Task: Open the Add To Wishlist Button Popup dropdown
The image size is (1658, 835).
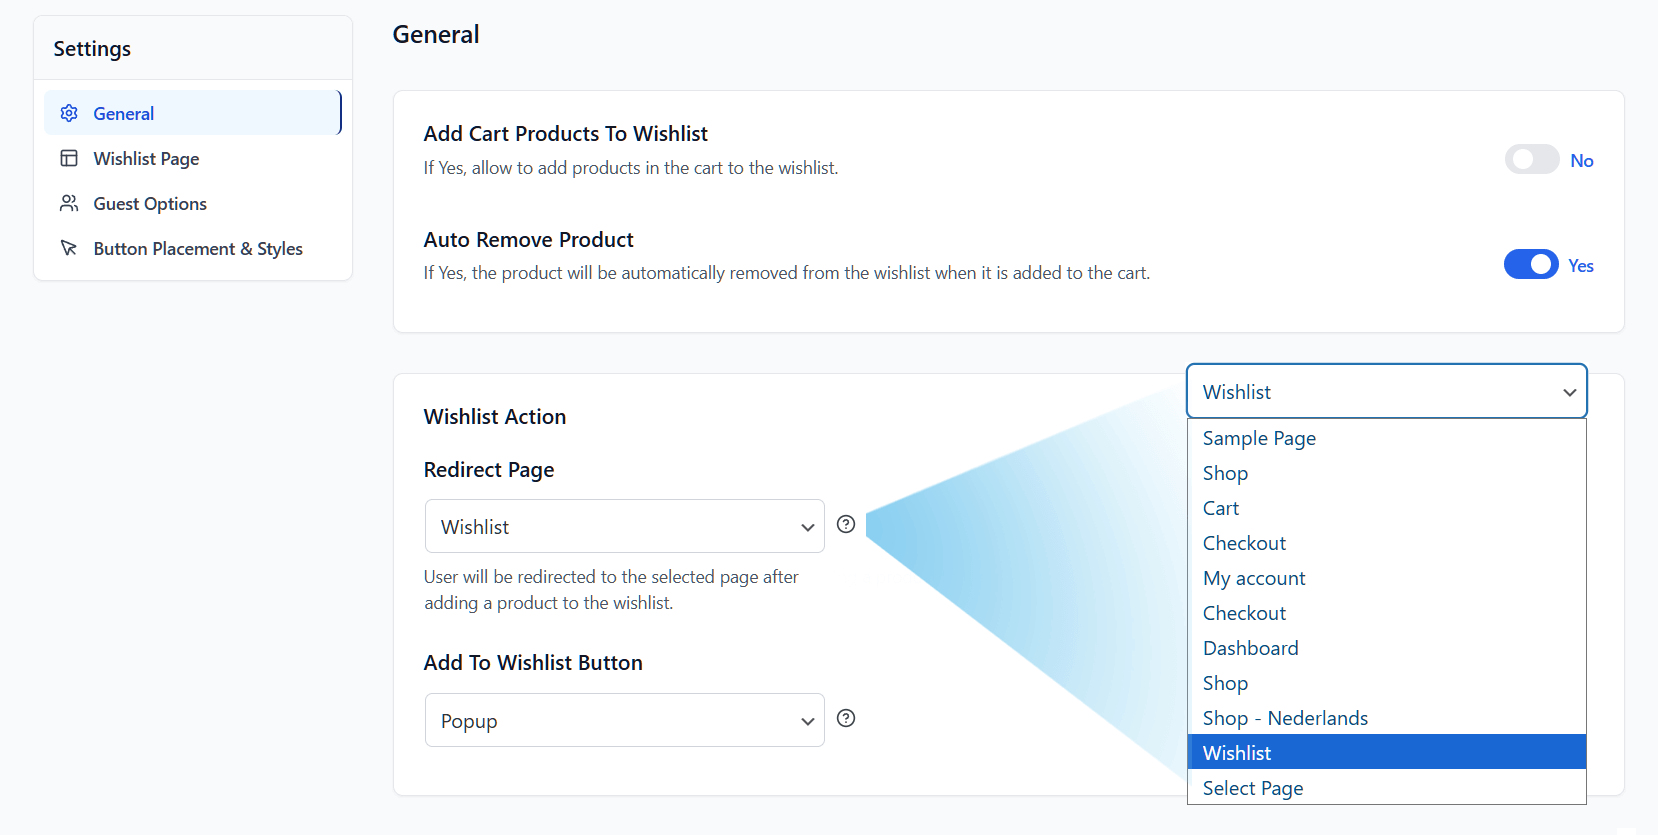Action: coord(624,720)
